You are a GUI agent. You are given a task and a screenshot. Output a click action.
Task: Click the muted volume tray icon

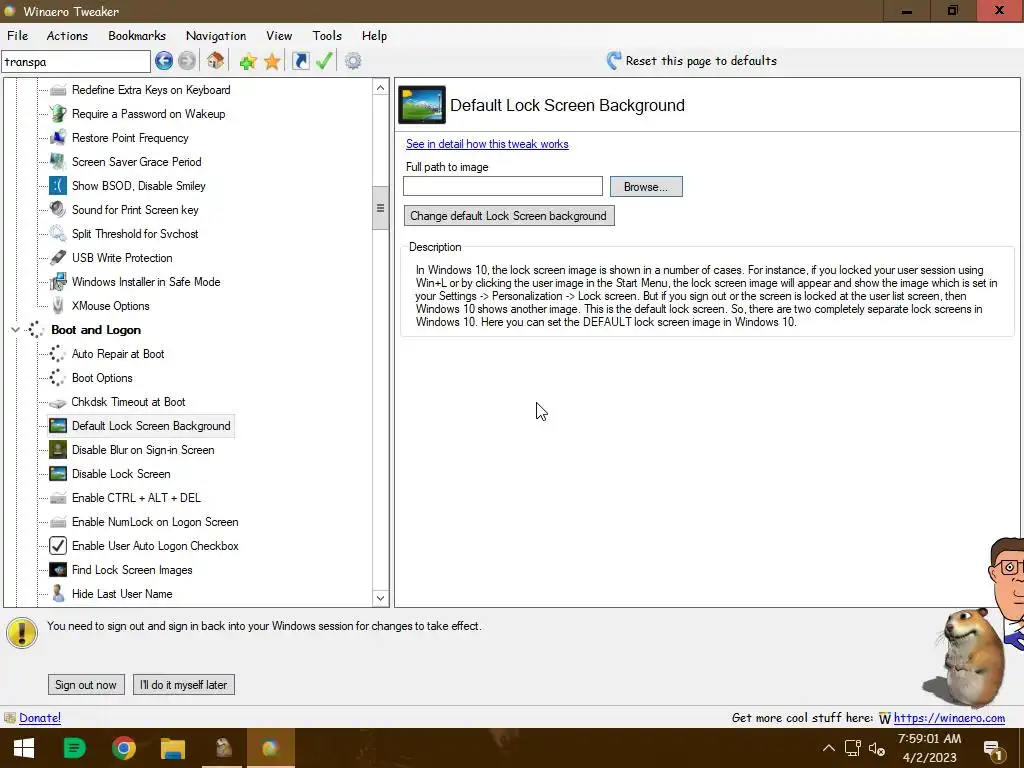[x=876, y=748]
